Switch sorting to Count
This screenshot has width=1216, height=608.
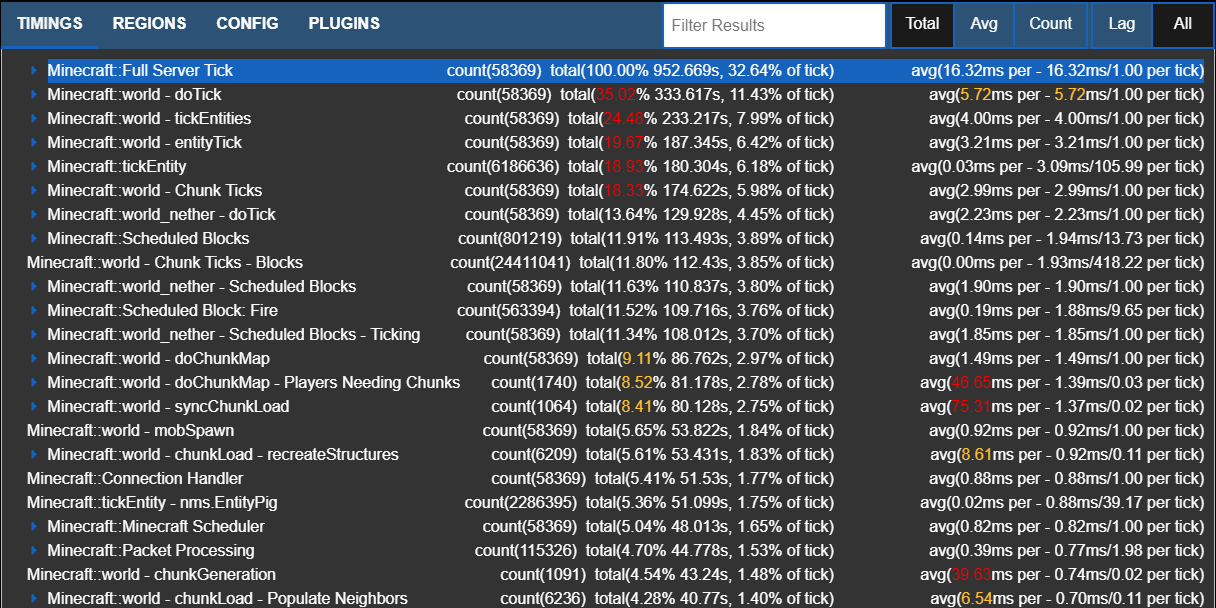click(1050, 25)
